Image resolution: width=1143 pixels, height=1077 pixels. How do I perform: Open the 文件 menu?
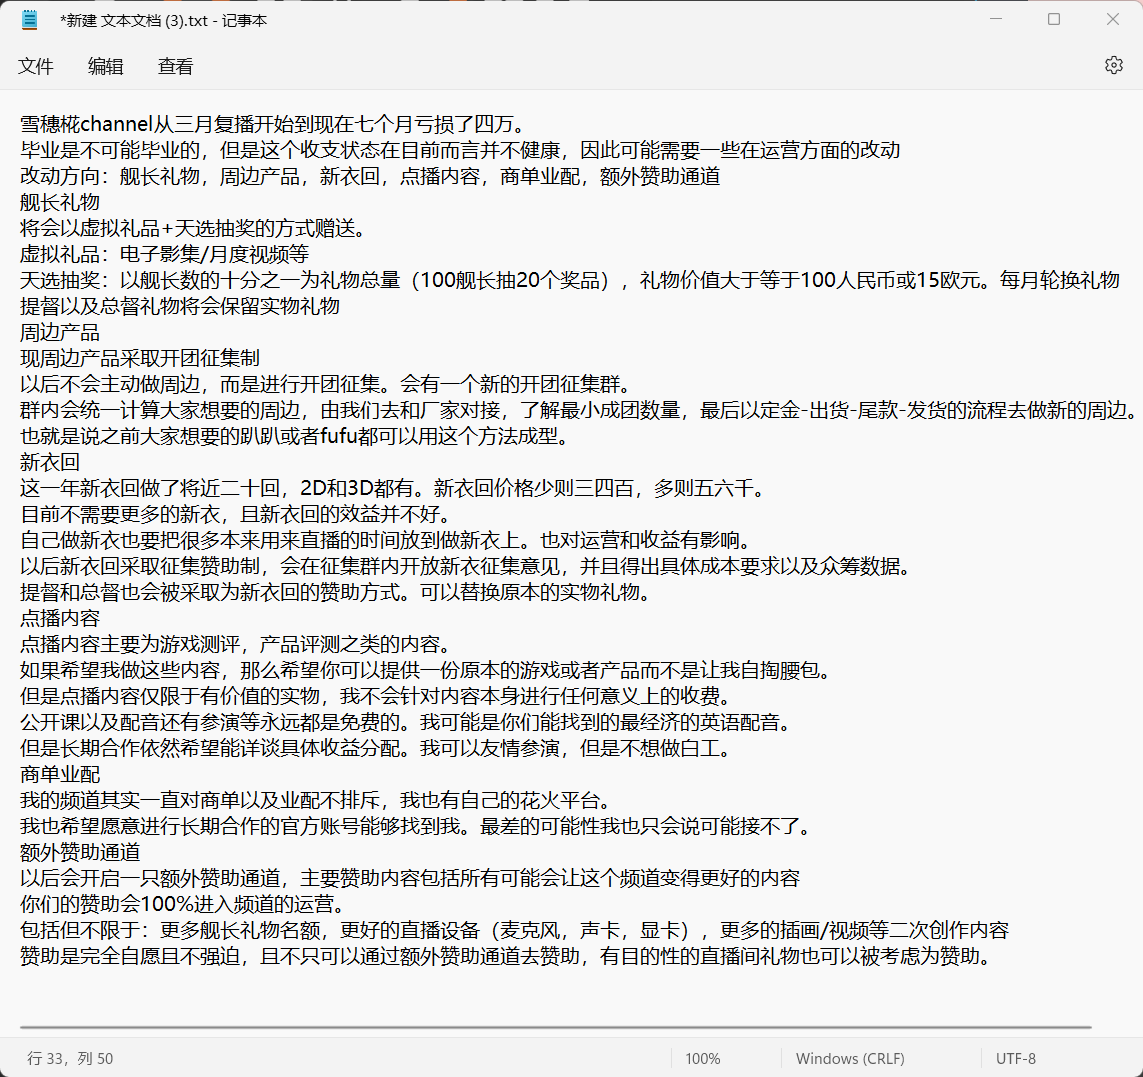pos(36,66)
